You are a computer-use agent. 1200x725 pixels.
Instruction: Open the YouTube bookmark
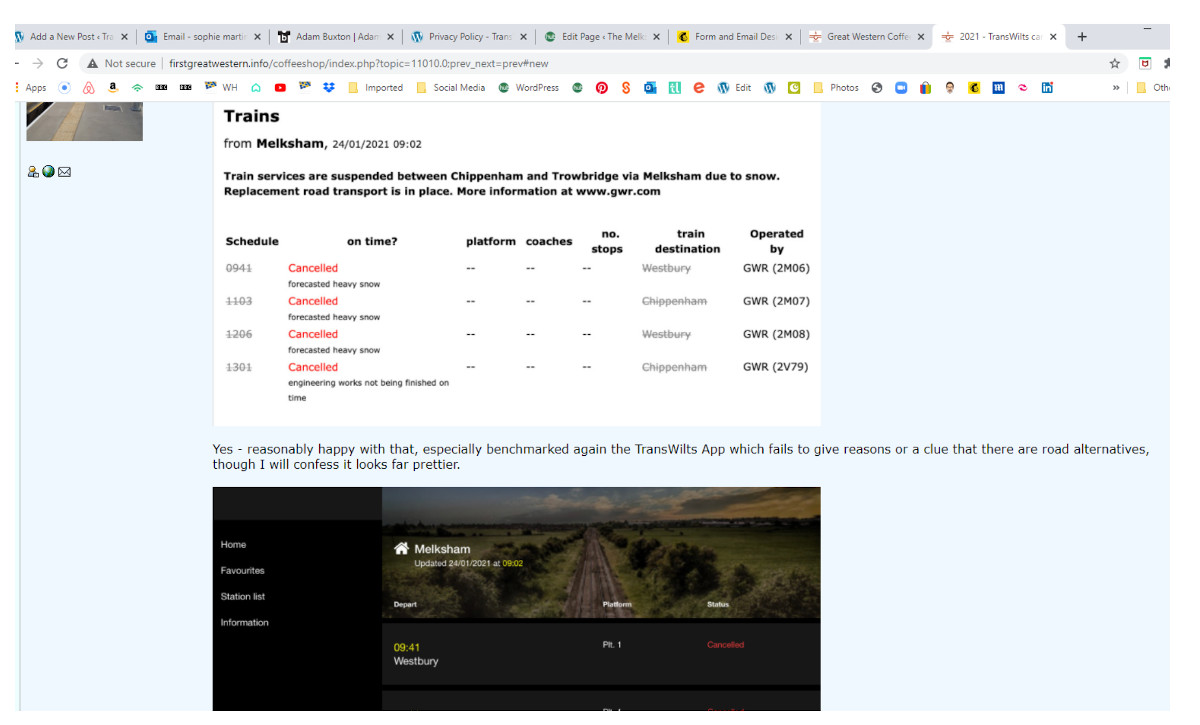point(280,88)
